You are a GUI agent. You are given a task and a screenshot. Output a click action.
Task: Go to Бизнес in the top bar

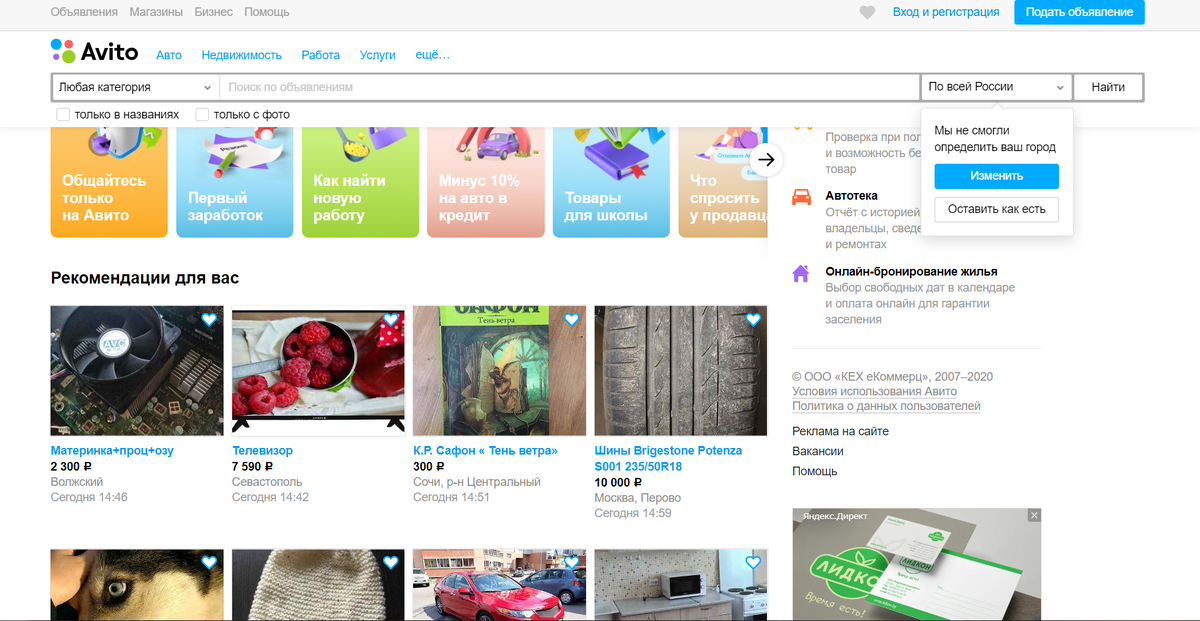(x=213, y=12)
